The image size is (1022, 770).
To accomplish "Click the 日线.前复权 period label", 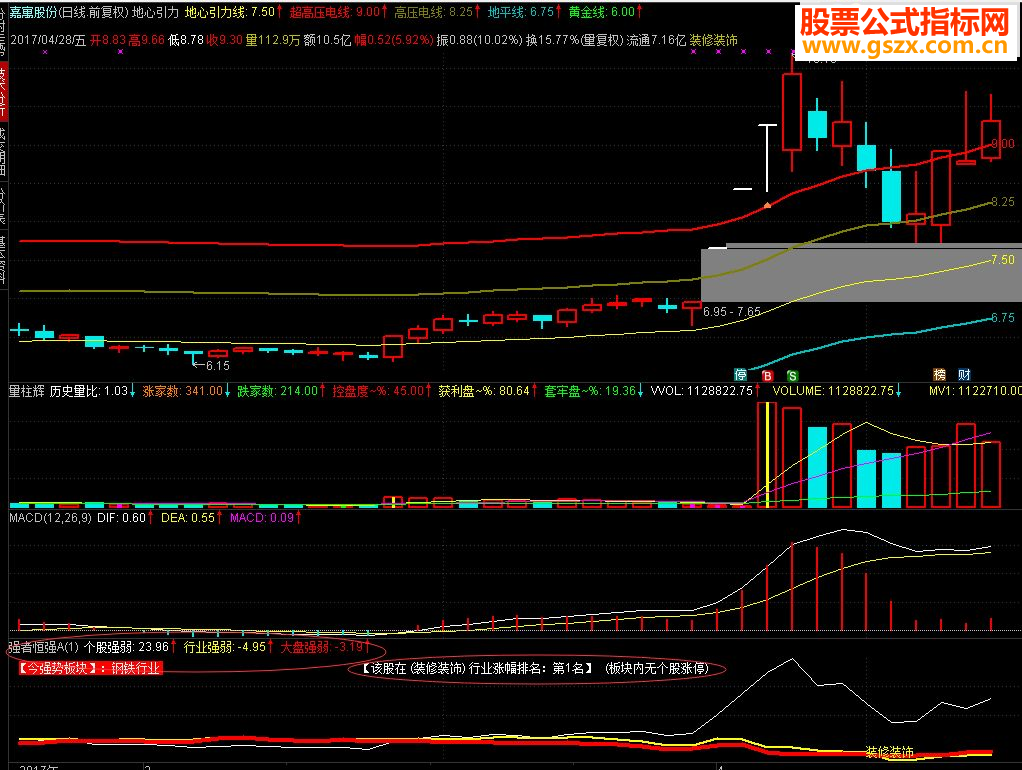I will (x=94, y=12).
